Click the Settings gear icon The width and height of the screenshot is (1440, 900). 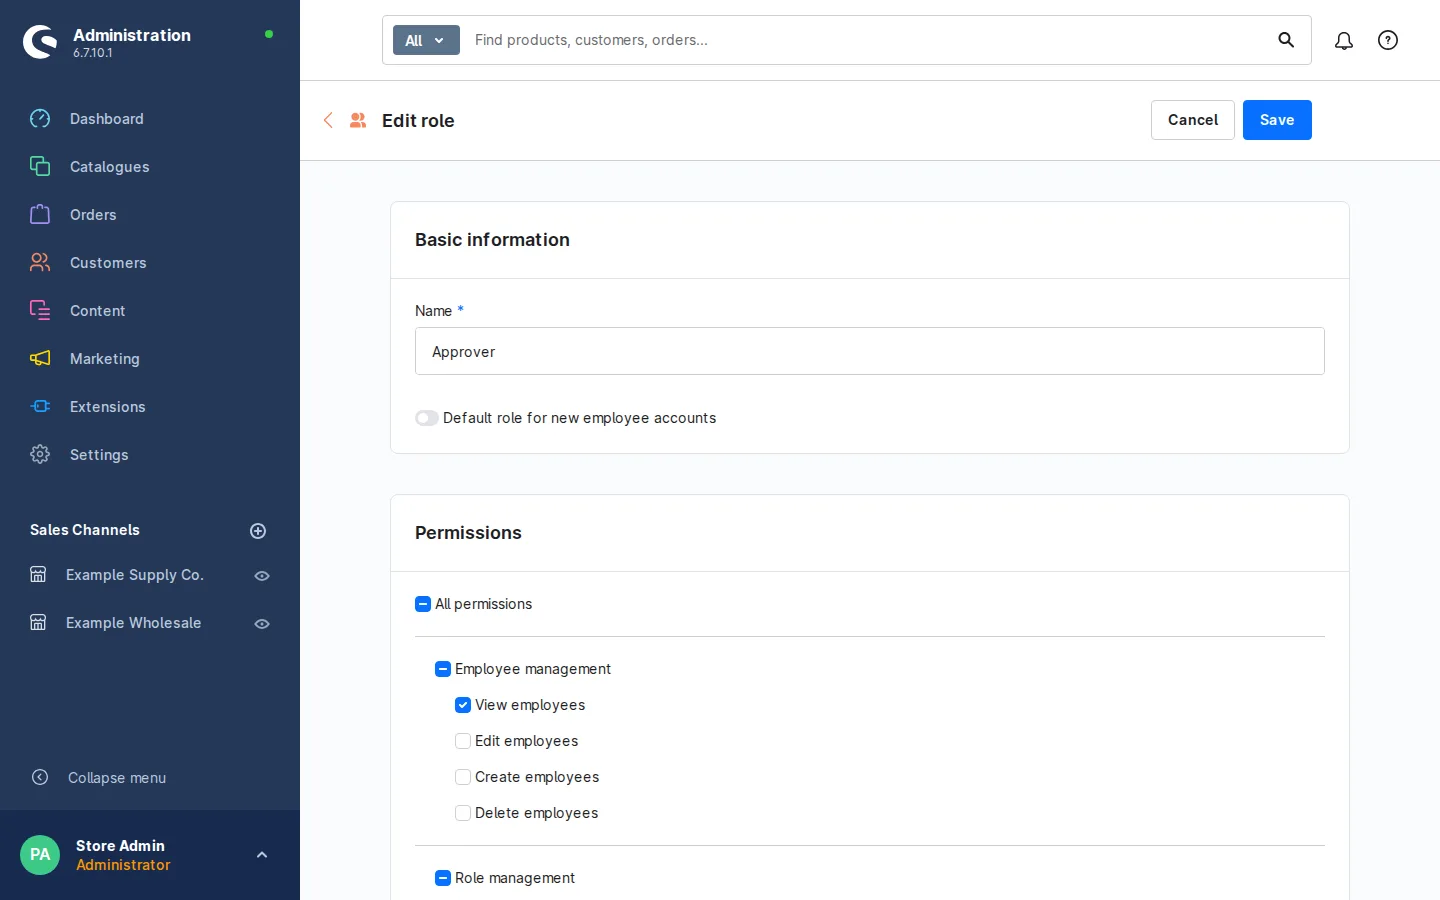(40, 455)
